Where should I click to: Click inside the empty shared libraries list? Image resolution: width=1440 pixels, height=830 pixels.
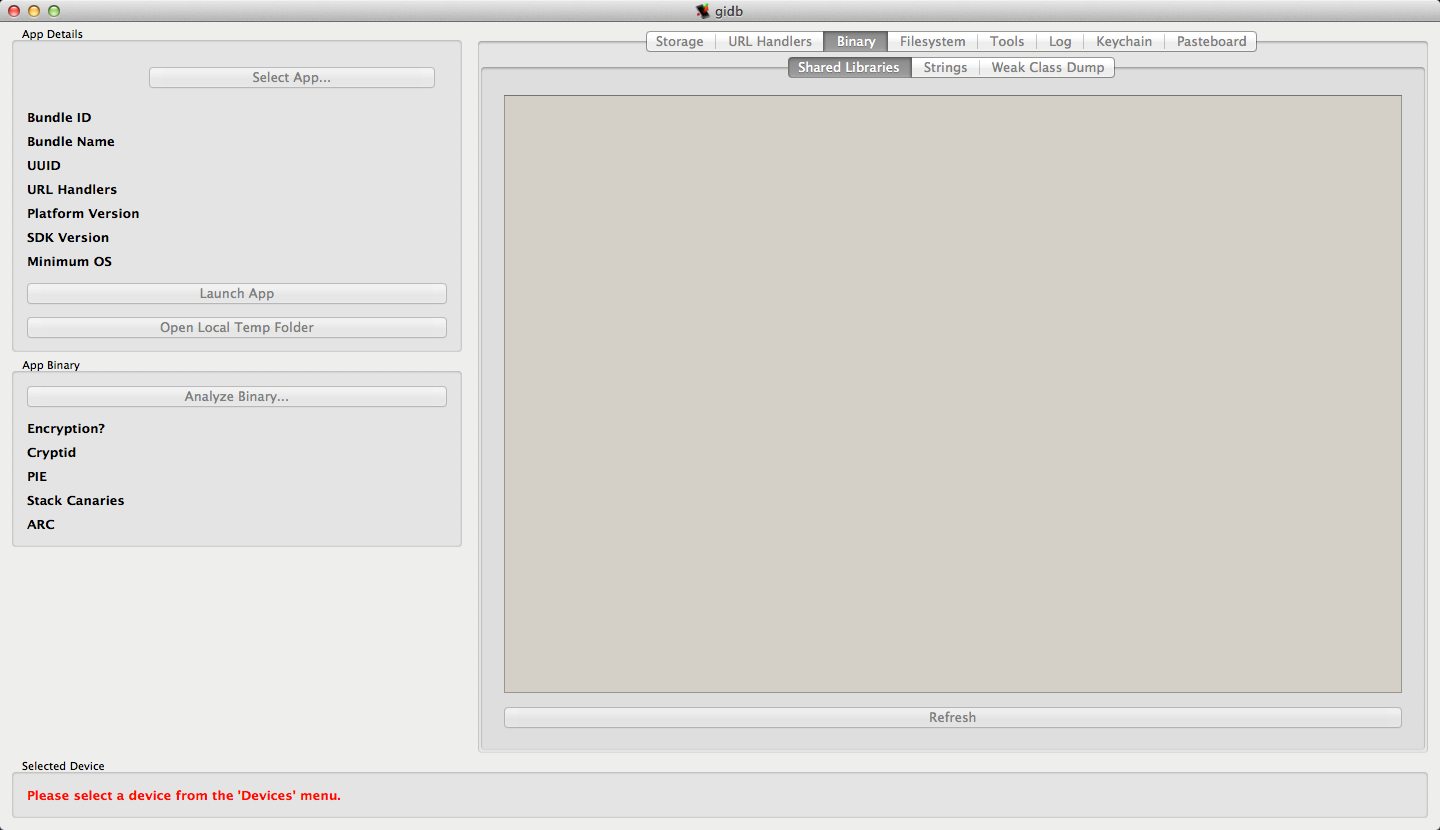pos(952,393)
